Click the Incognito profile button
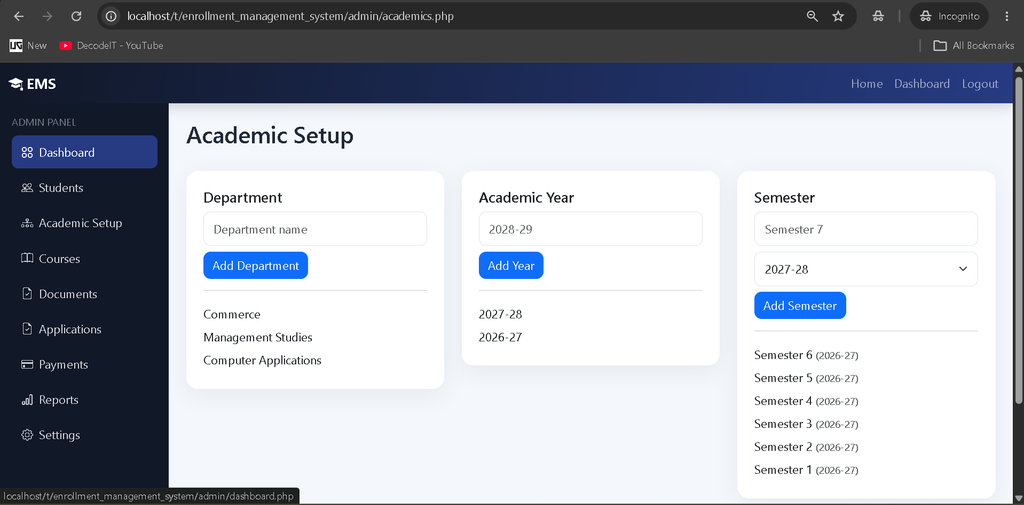Viewport: 1024px width, 505px height. point(949,16)
